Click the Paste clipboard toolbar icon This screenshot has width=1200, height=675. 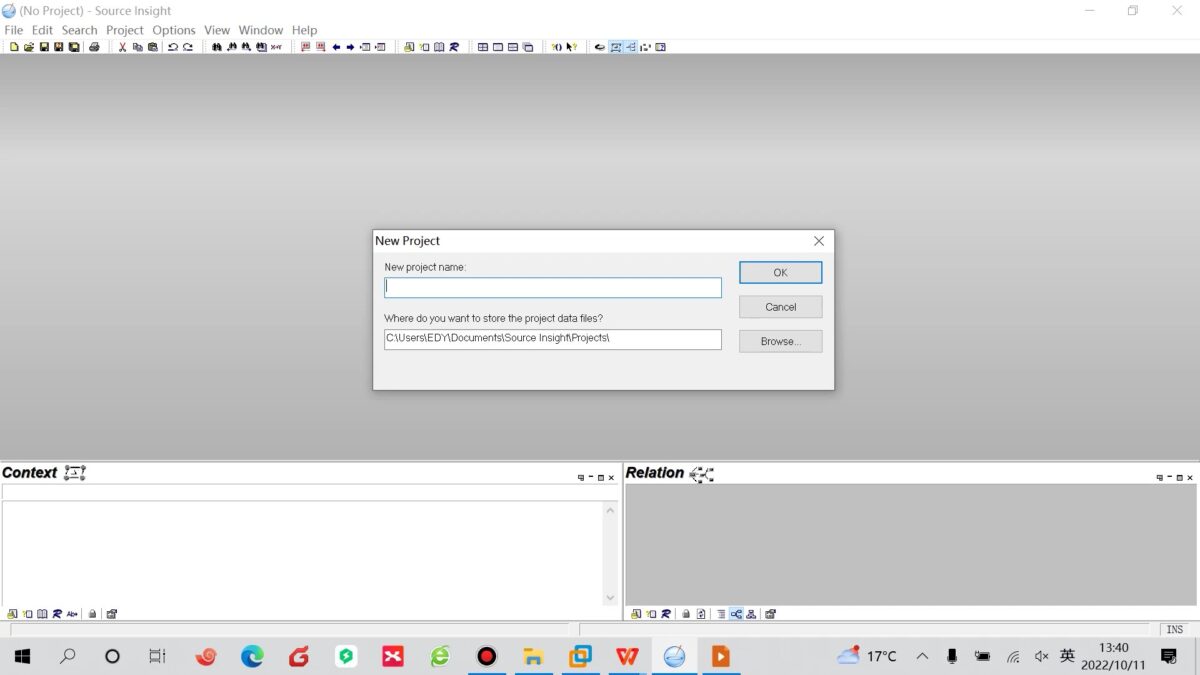pos(152,47)
